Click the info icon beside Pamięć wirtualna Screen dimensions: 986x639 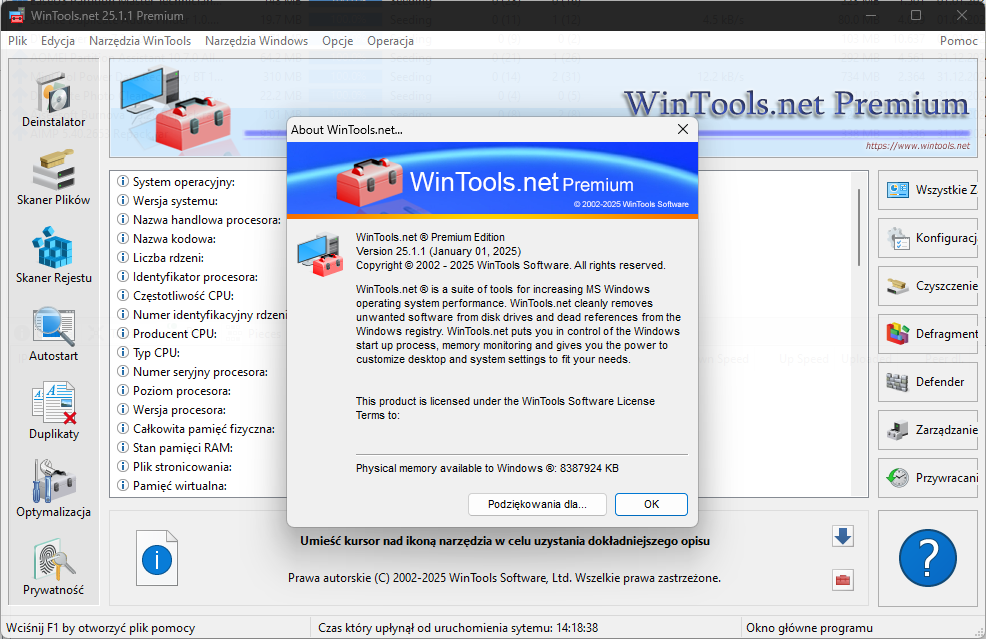(123, 486)
